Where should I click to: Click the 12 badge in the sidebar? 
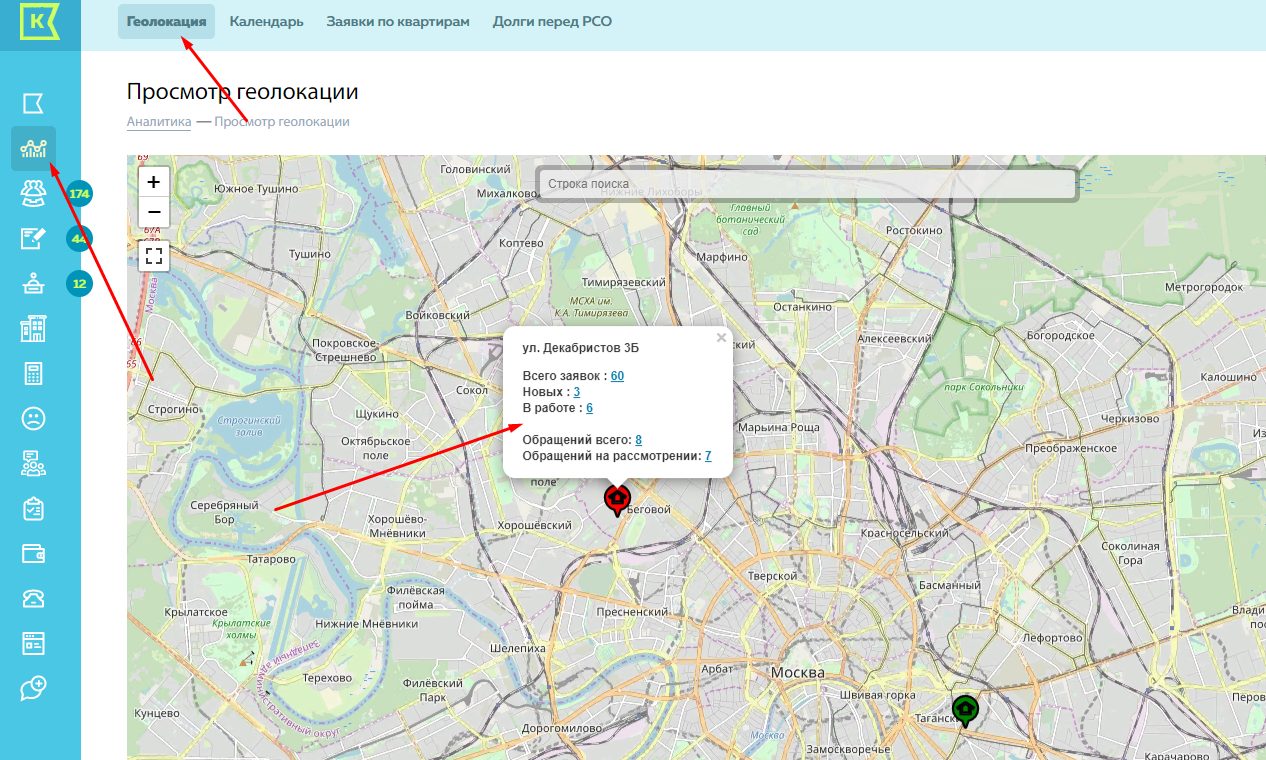[x=80, y=284]
